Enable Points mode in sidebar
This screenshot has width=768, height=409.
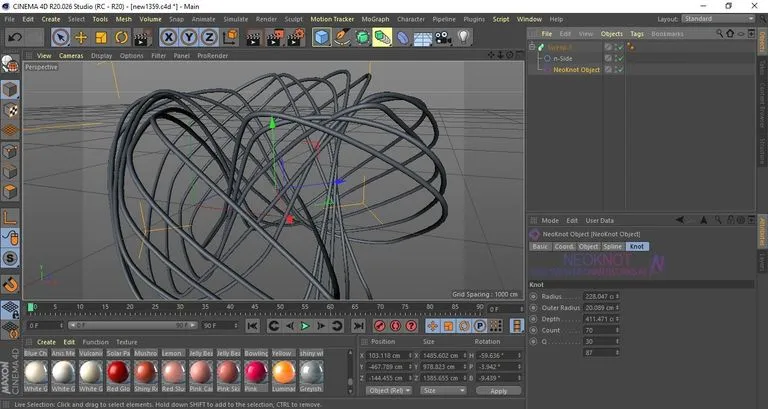[10, 151]
